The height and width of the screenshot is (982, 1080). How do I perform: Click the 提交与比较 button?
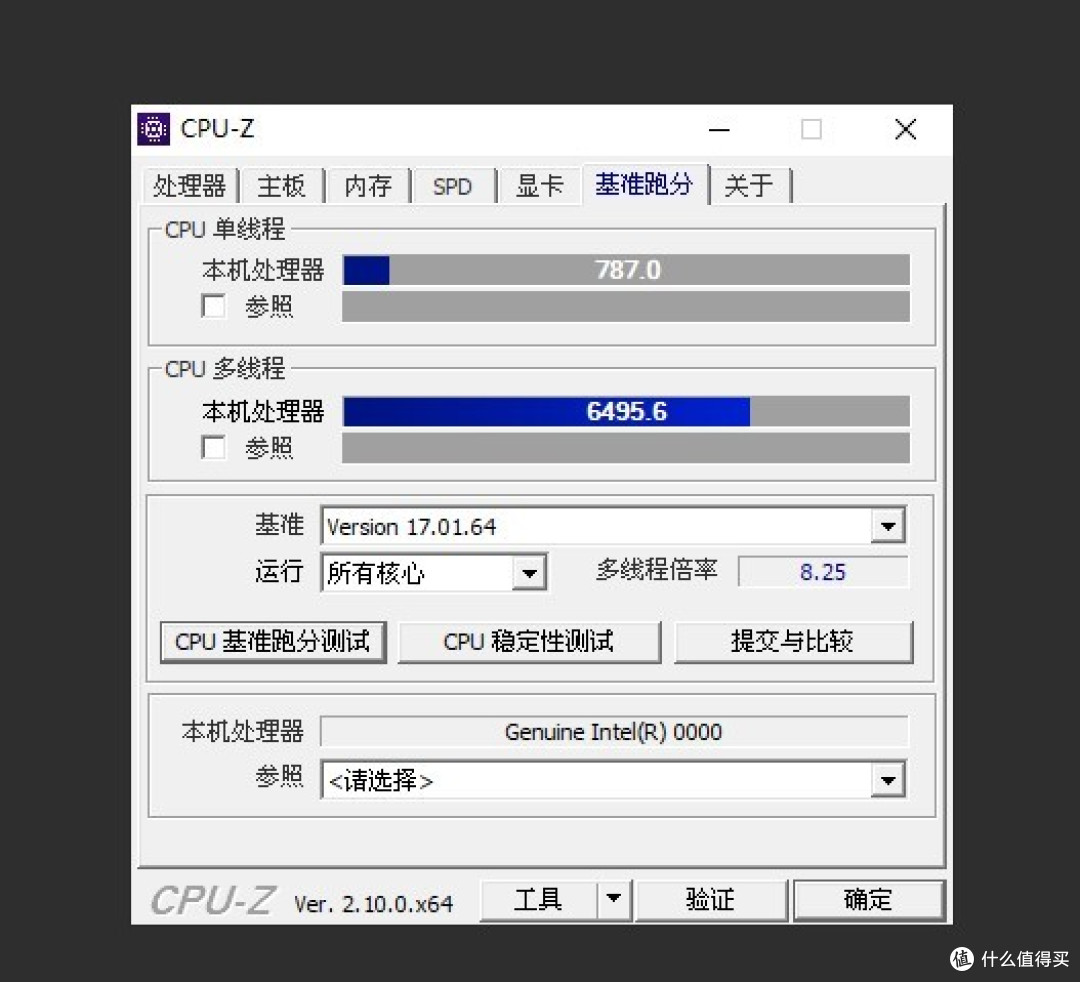[793, 642]
